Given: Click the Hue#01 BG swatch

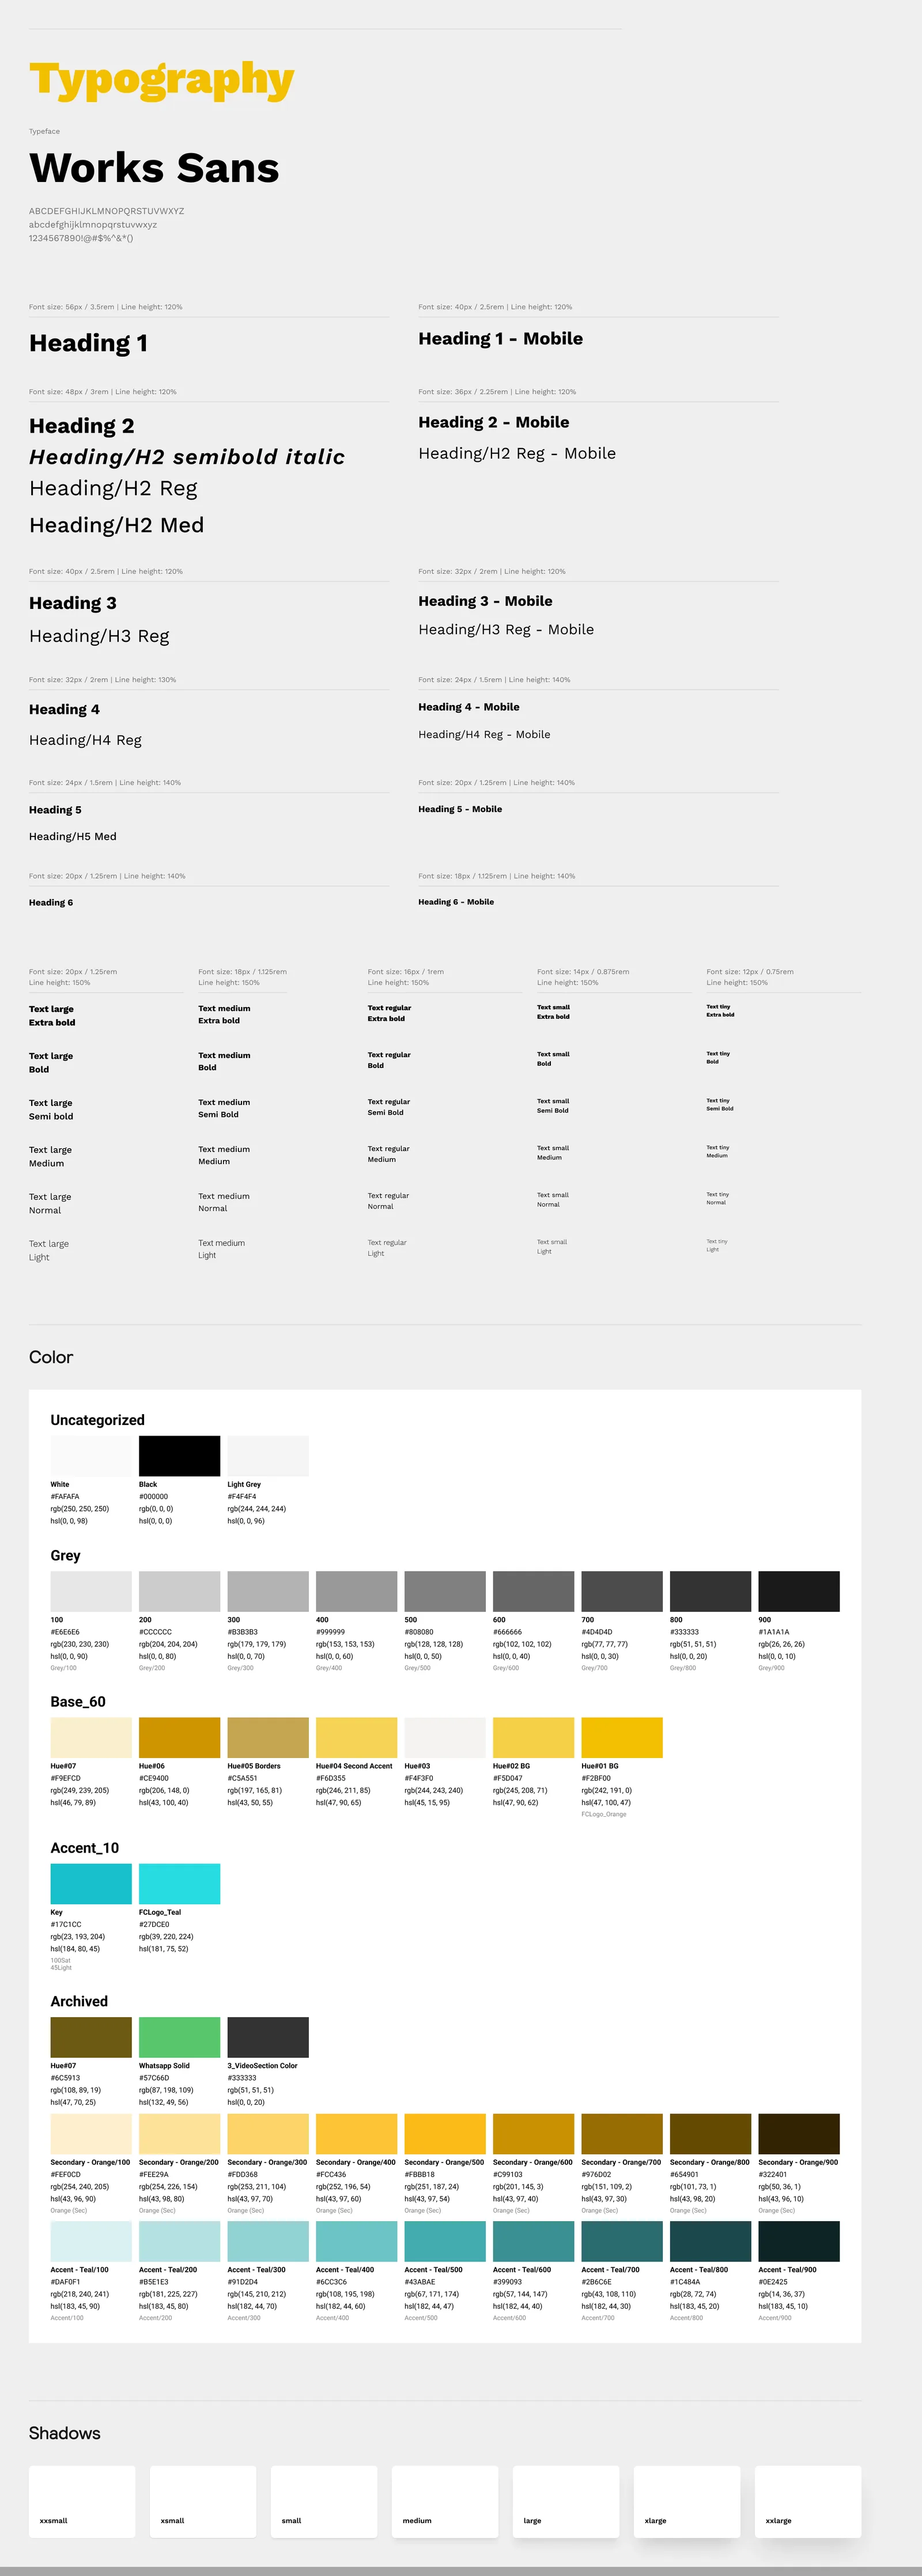Looking at the screenshot, I should 622,1737.
